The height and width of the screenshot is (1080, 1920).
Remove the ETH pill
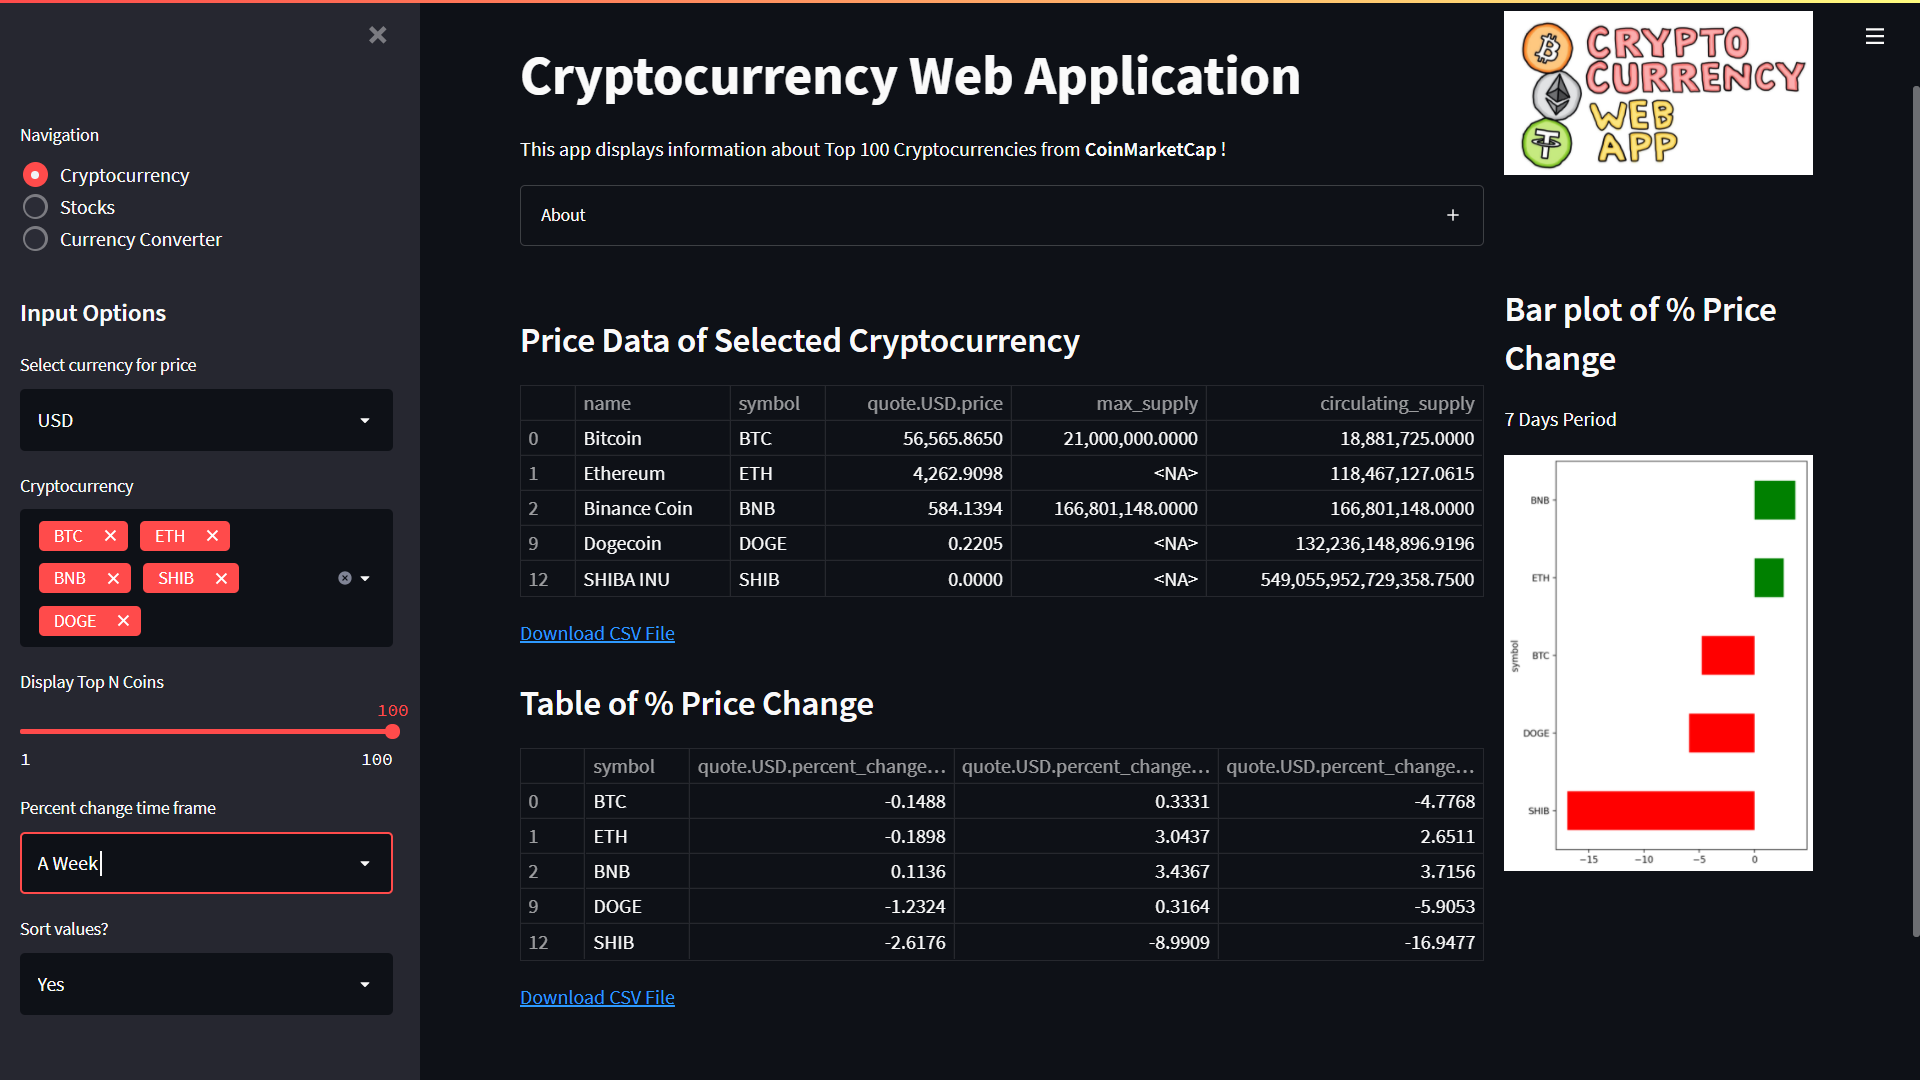212,535
